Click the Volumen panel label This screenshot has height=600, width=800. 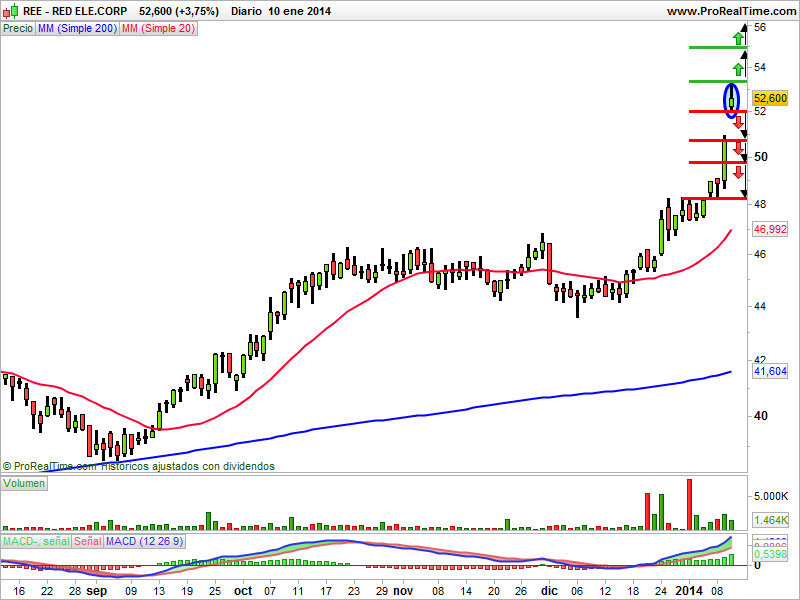tap(24, 483)
